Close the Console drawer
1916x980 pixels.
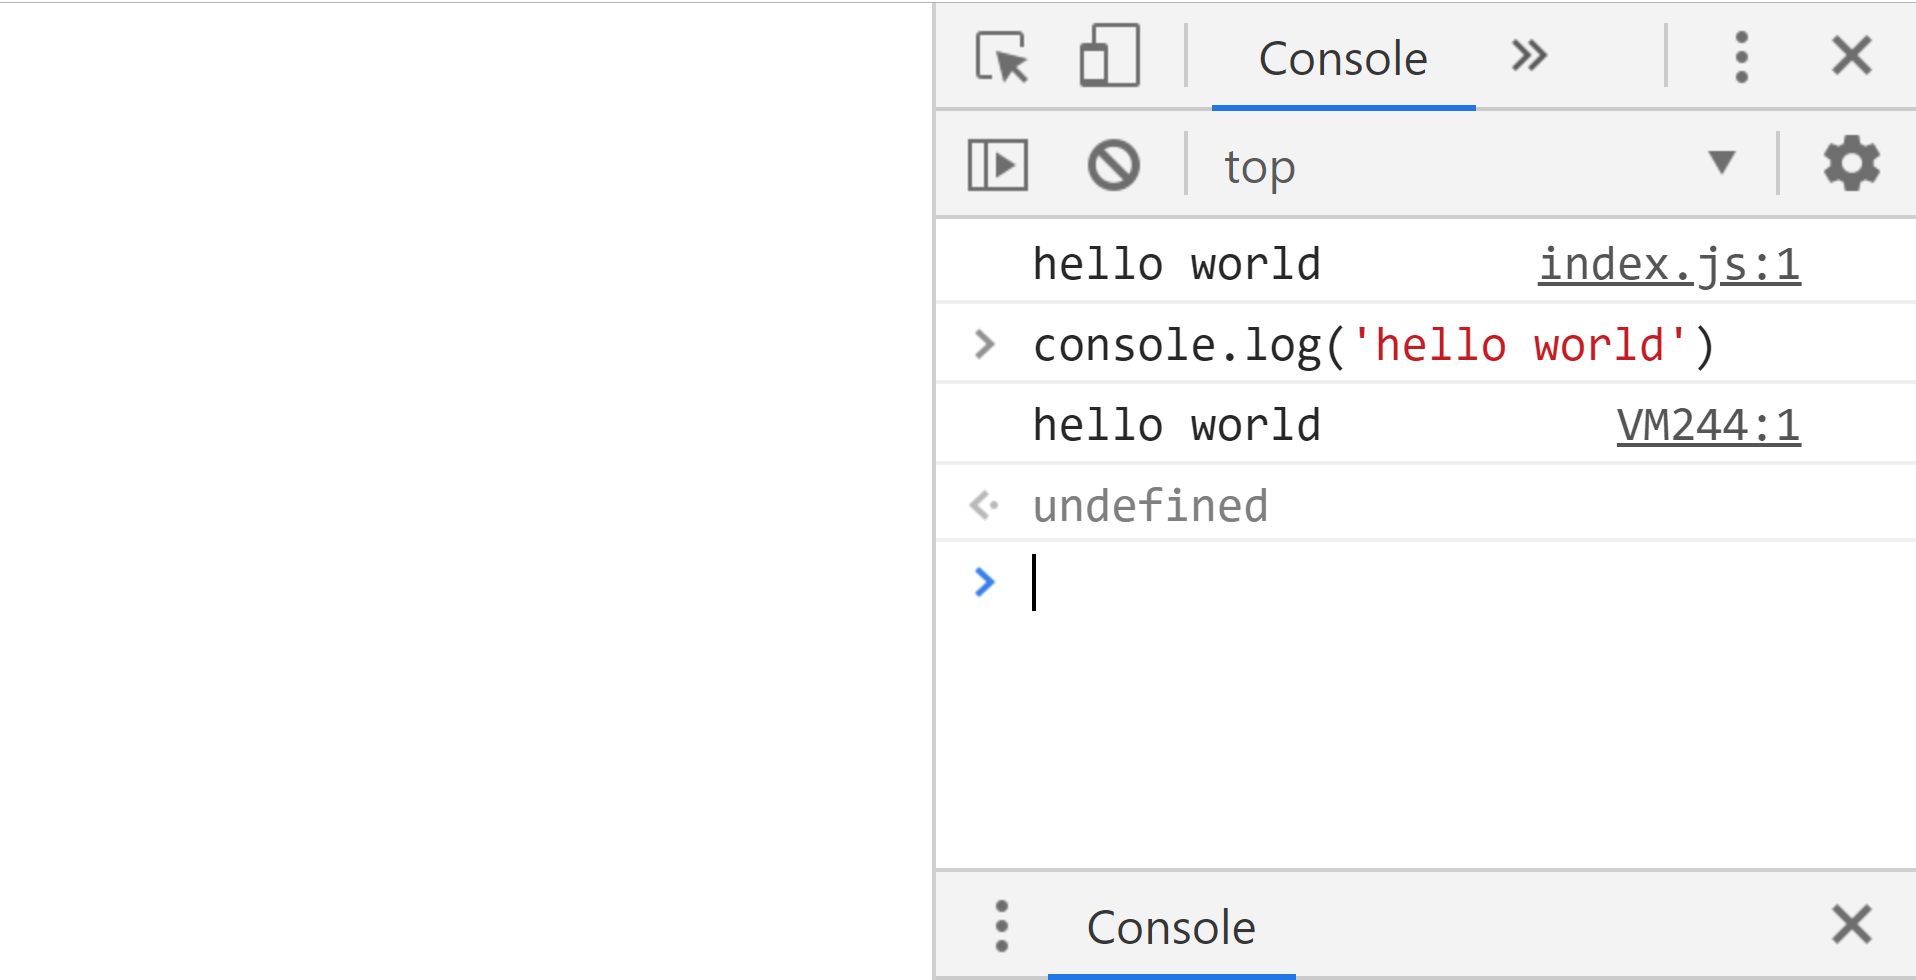1851,923
